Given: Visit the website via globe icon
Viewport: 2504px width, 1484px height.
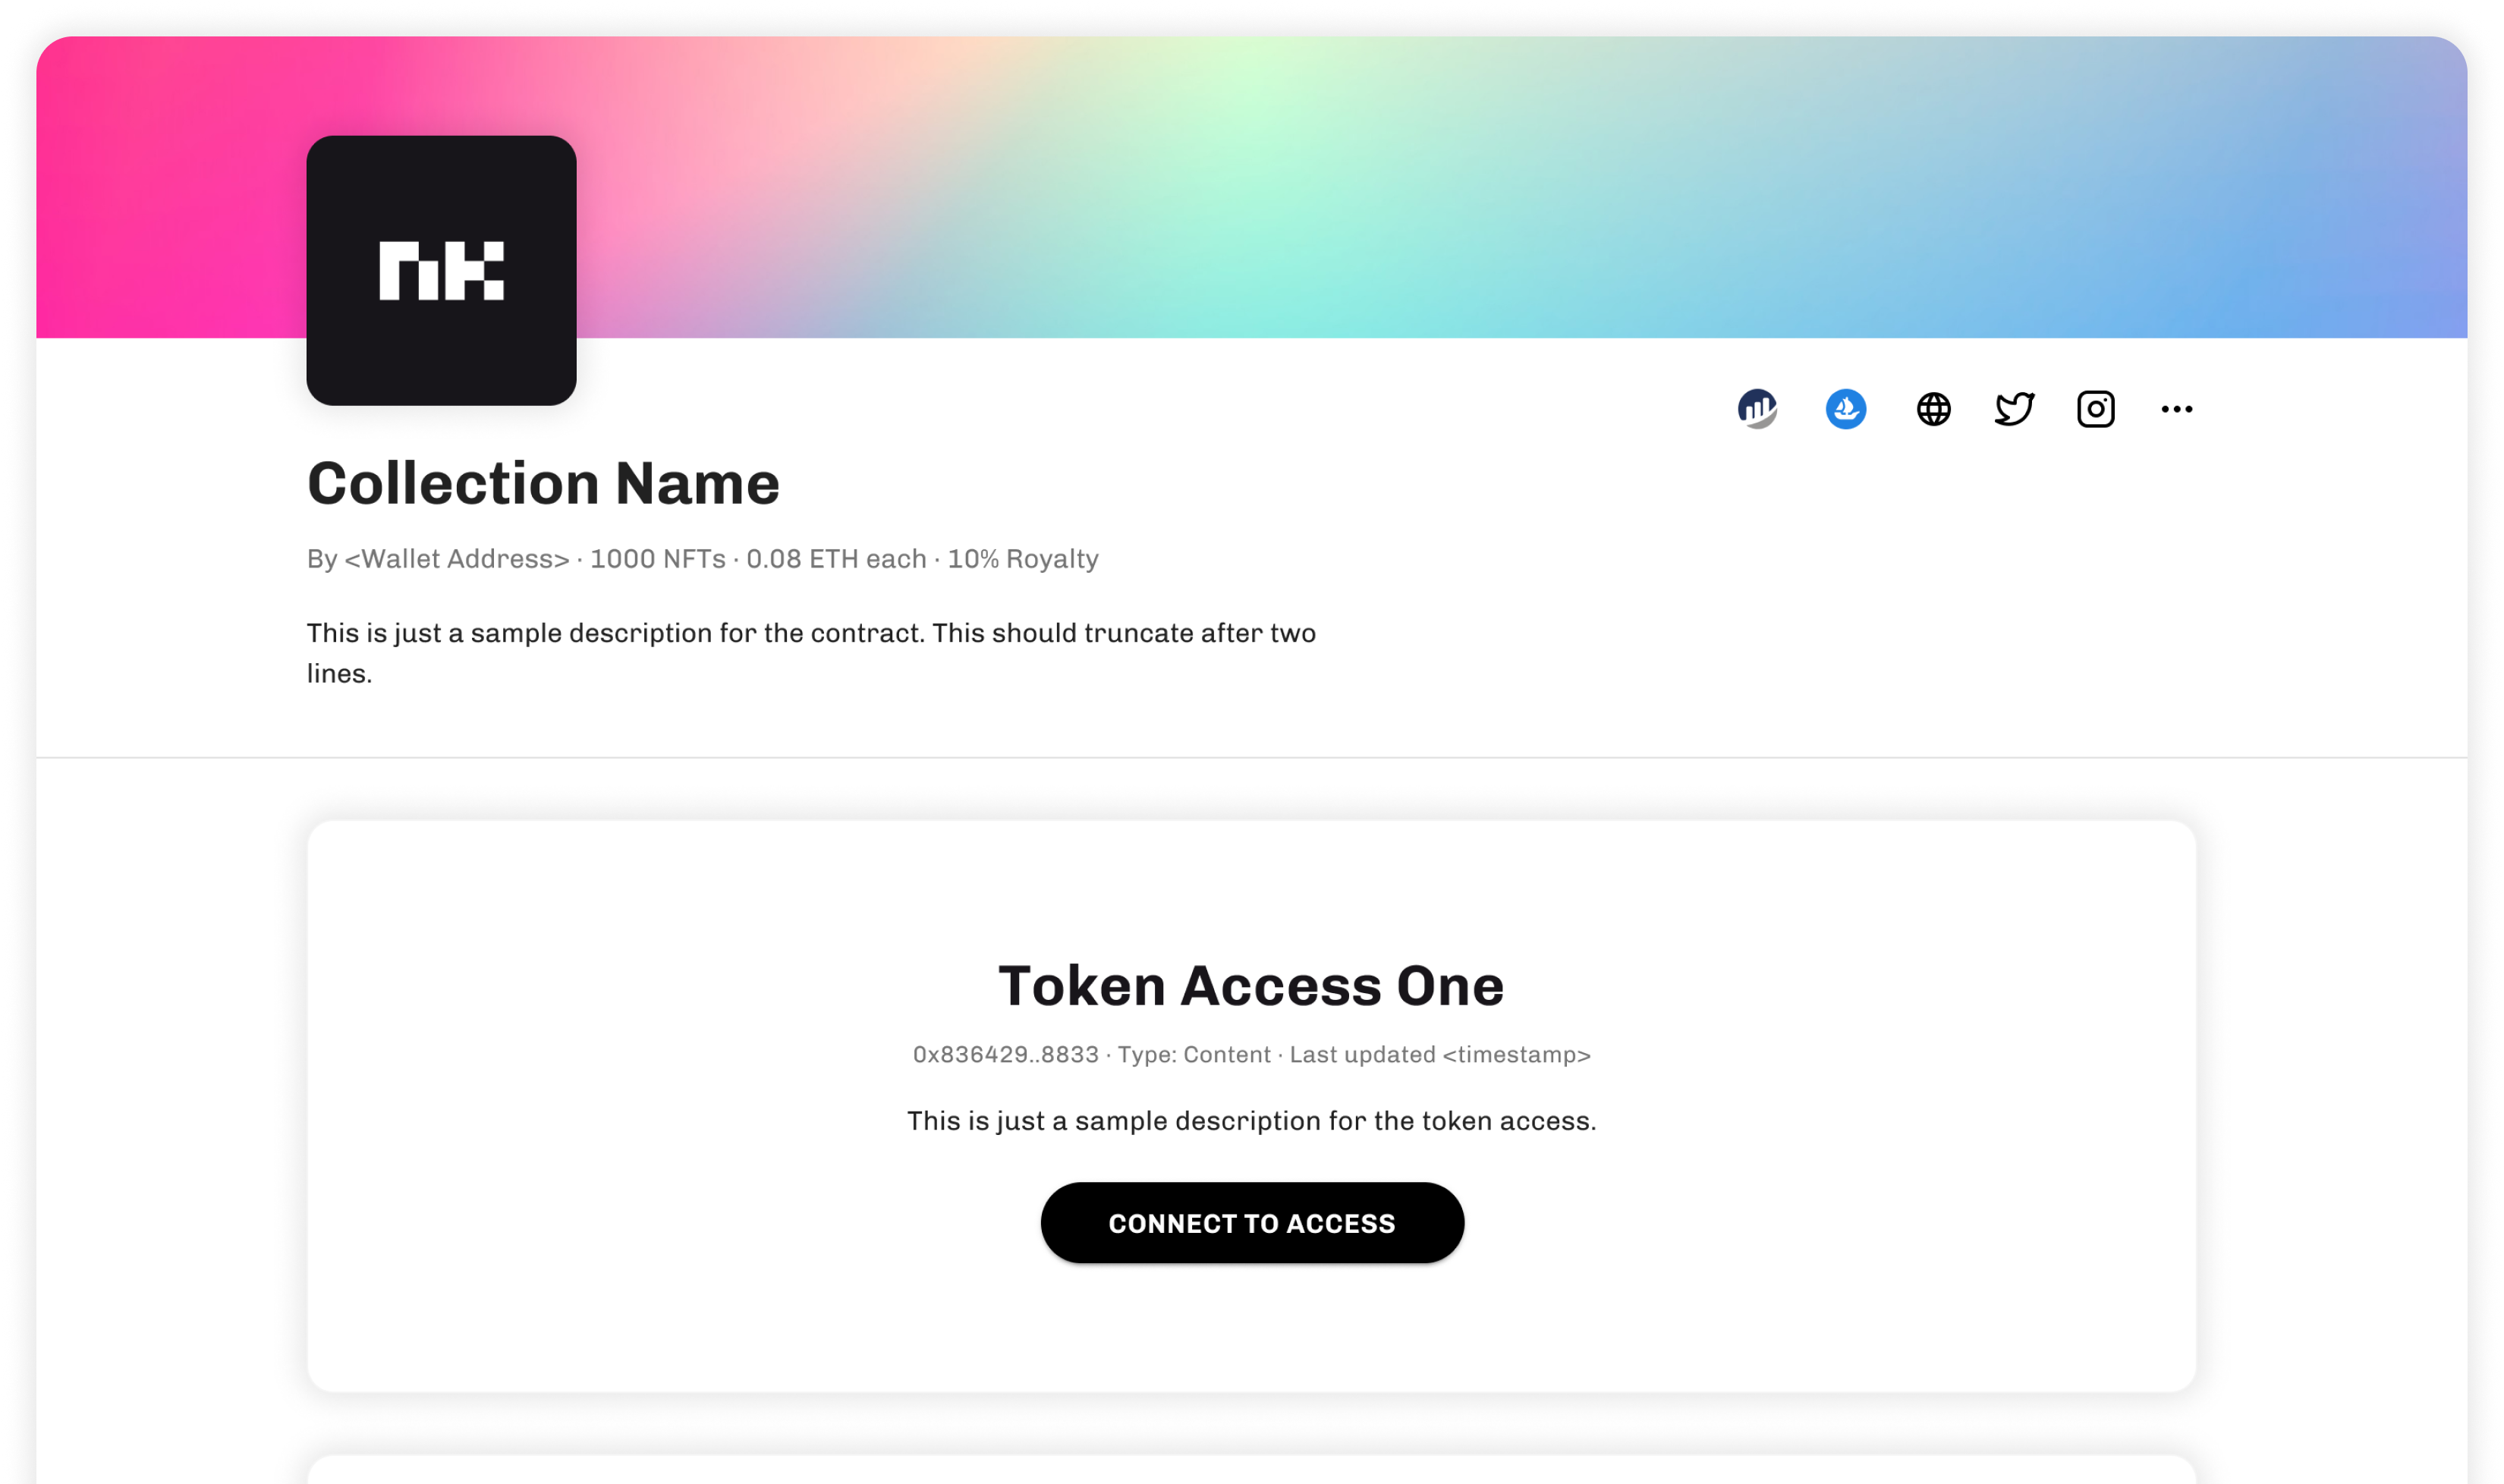Looking at the screenshot, I should click(1933, 409).
